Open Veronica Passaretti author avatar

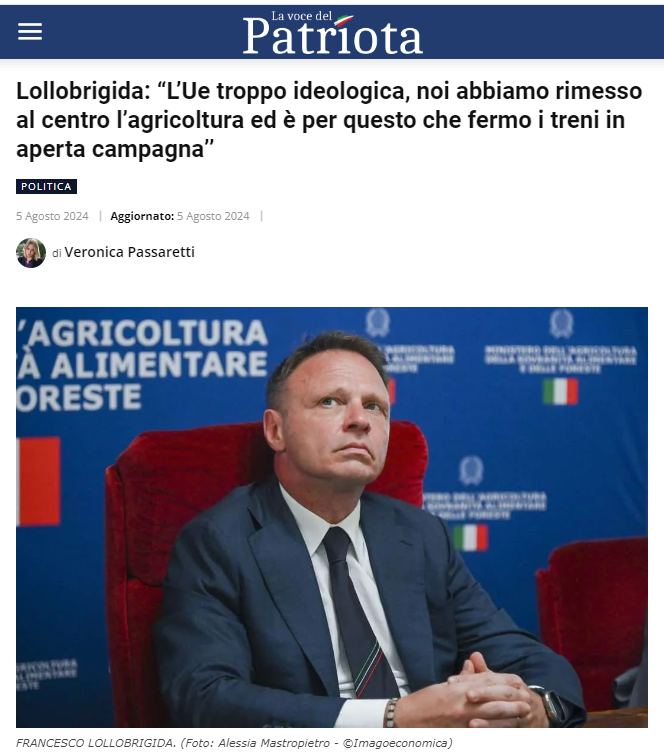31,253
